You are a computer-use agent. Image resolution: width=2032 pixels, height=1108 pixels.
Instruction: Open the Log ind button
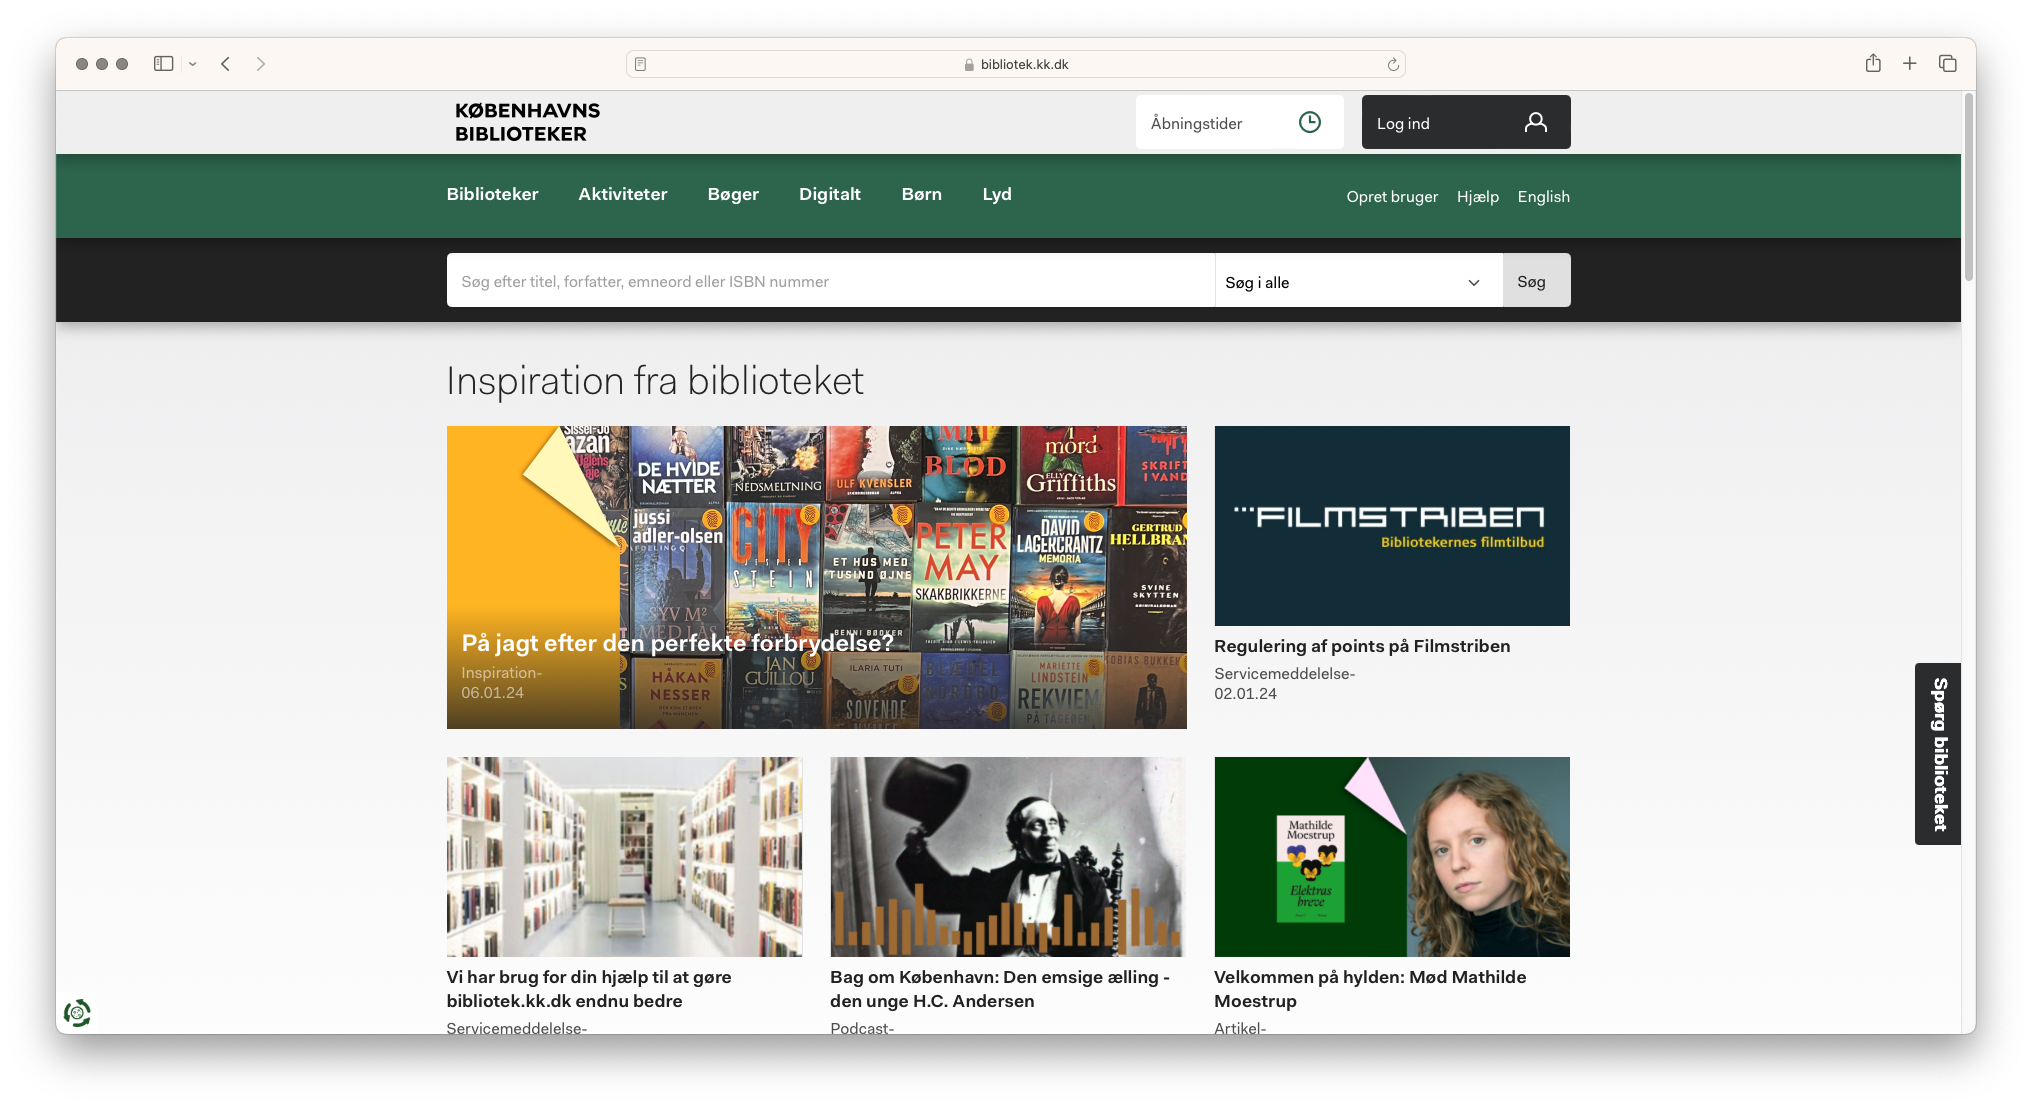click(x=1466, y=122)
